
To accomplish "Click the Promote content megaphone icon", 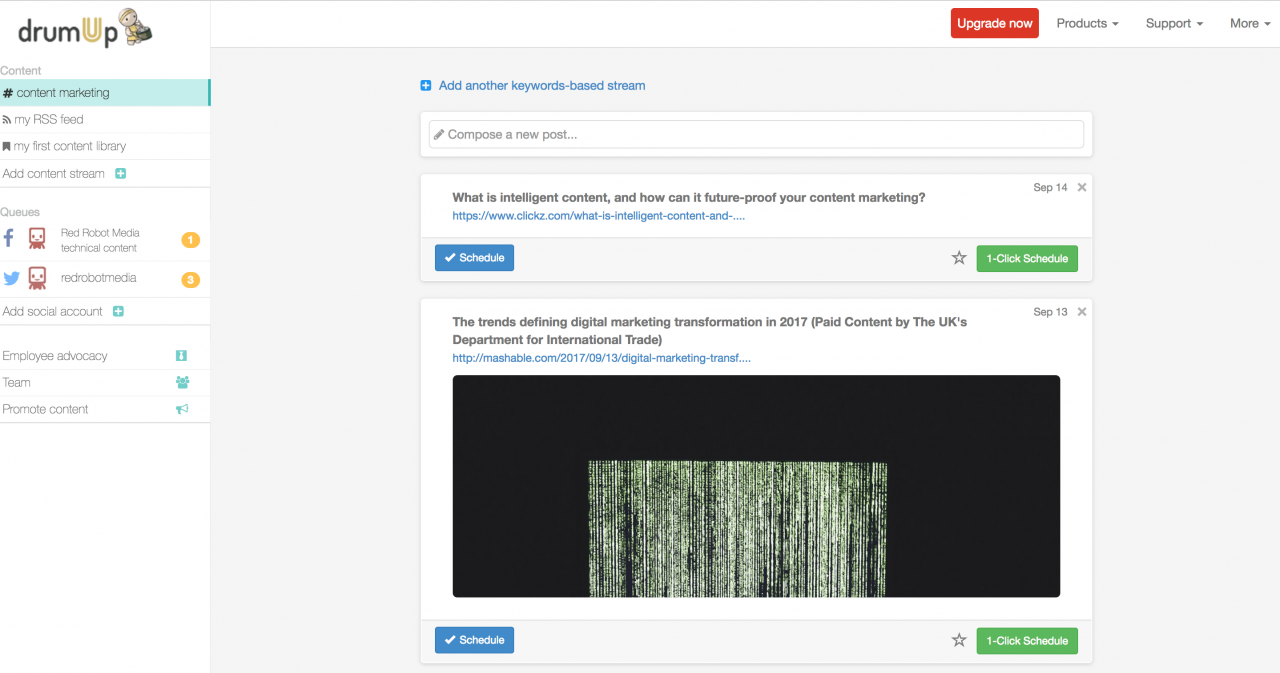I will (x=182, y=409).
